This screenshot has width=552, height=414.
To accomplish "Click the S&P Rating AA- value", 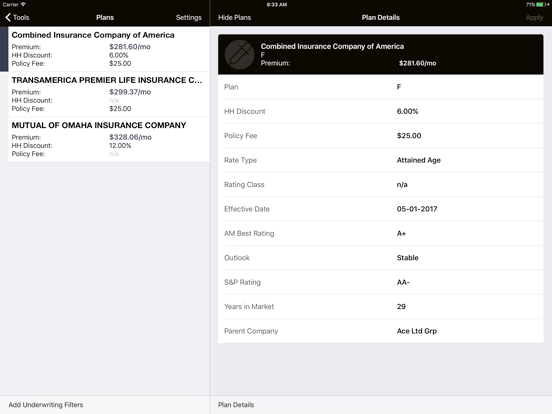I will tap(403, 282).
